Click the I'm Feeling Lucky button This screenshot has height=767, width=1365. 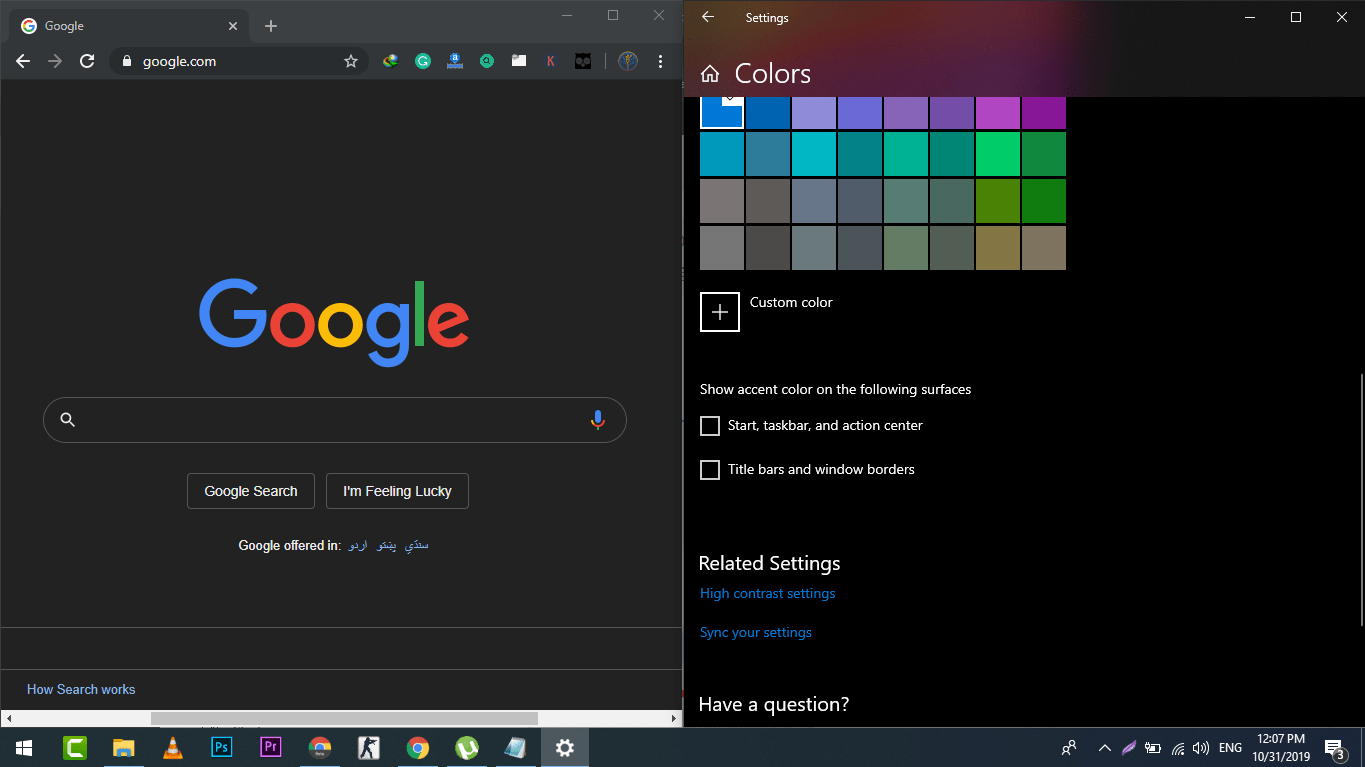pos(397,491)
